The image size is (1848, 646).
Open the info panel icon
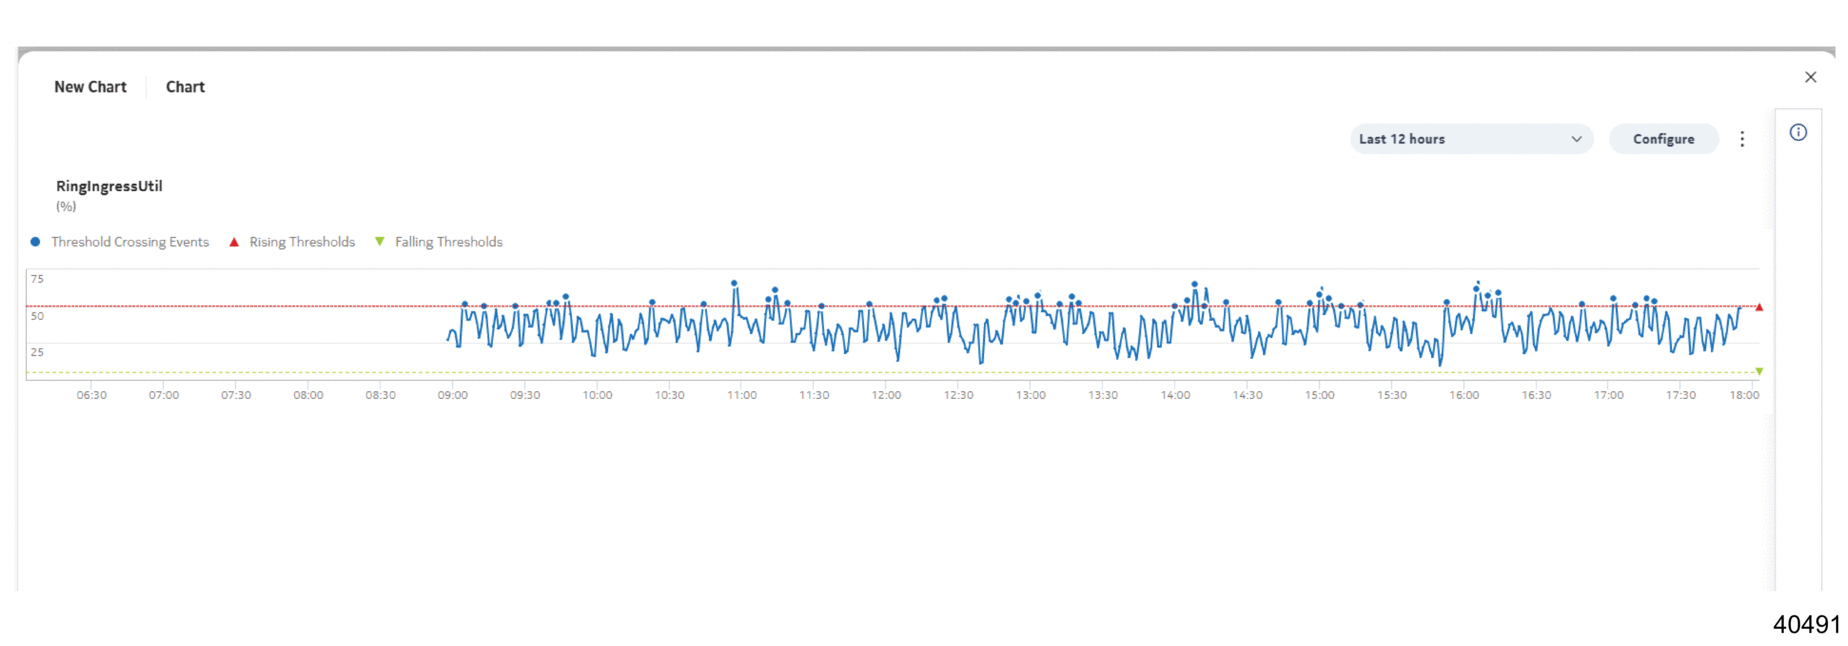(1797, 133)
